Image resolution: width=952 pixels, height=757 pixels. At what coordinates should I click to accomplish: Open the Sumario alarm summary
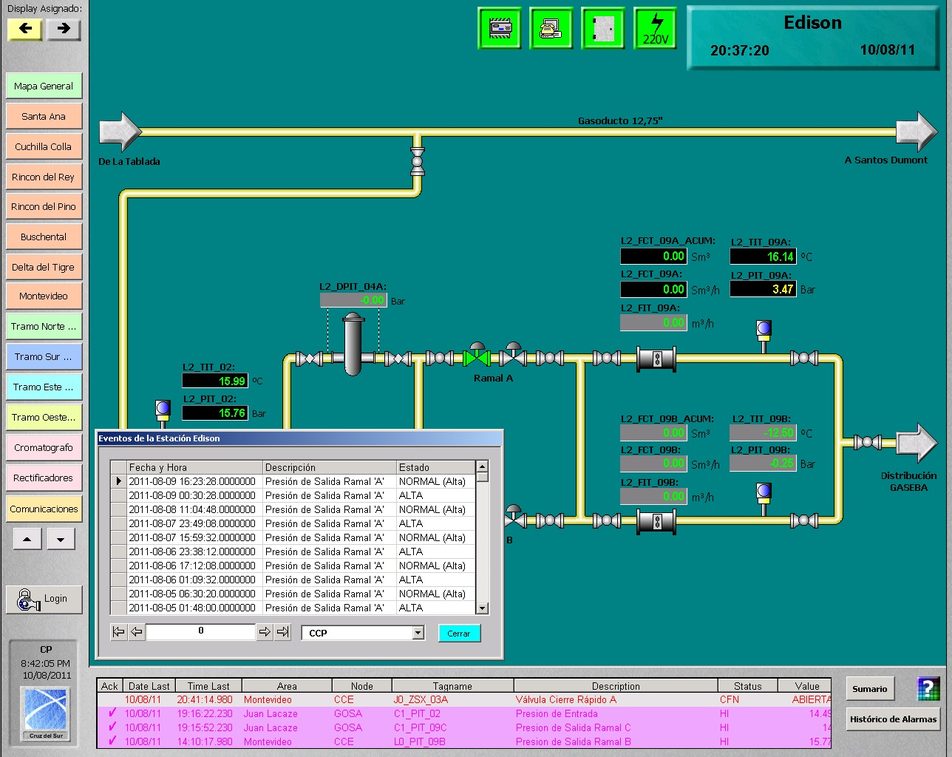869,689
